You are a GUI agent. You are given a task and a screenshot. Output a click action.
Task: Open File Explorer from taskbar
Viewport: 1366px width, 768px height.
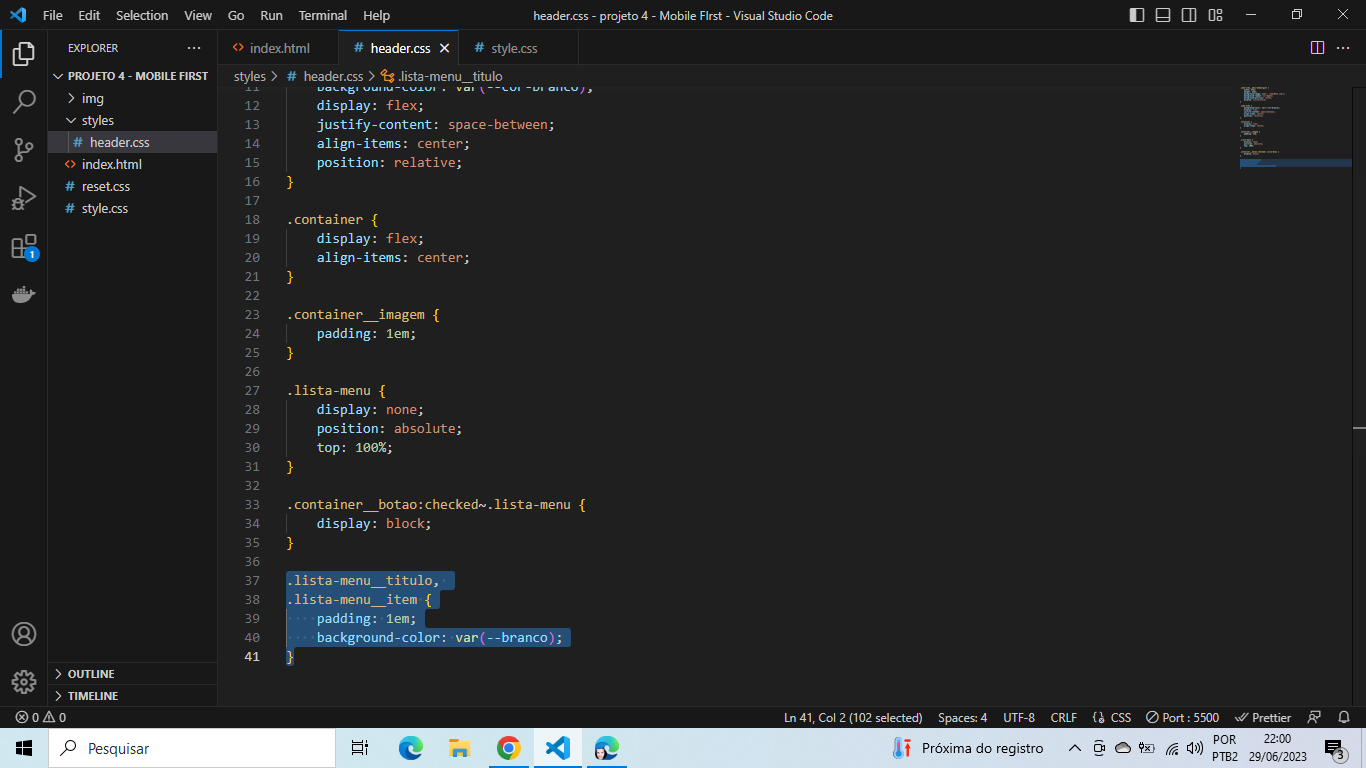(x=459, y=748)
